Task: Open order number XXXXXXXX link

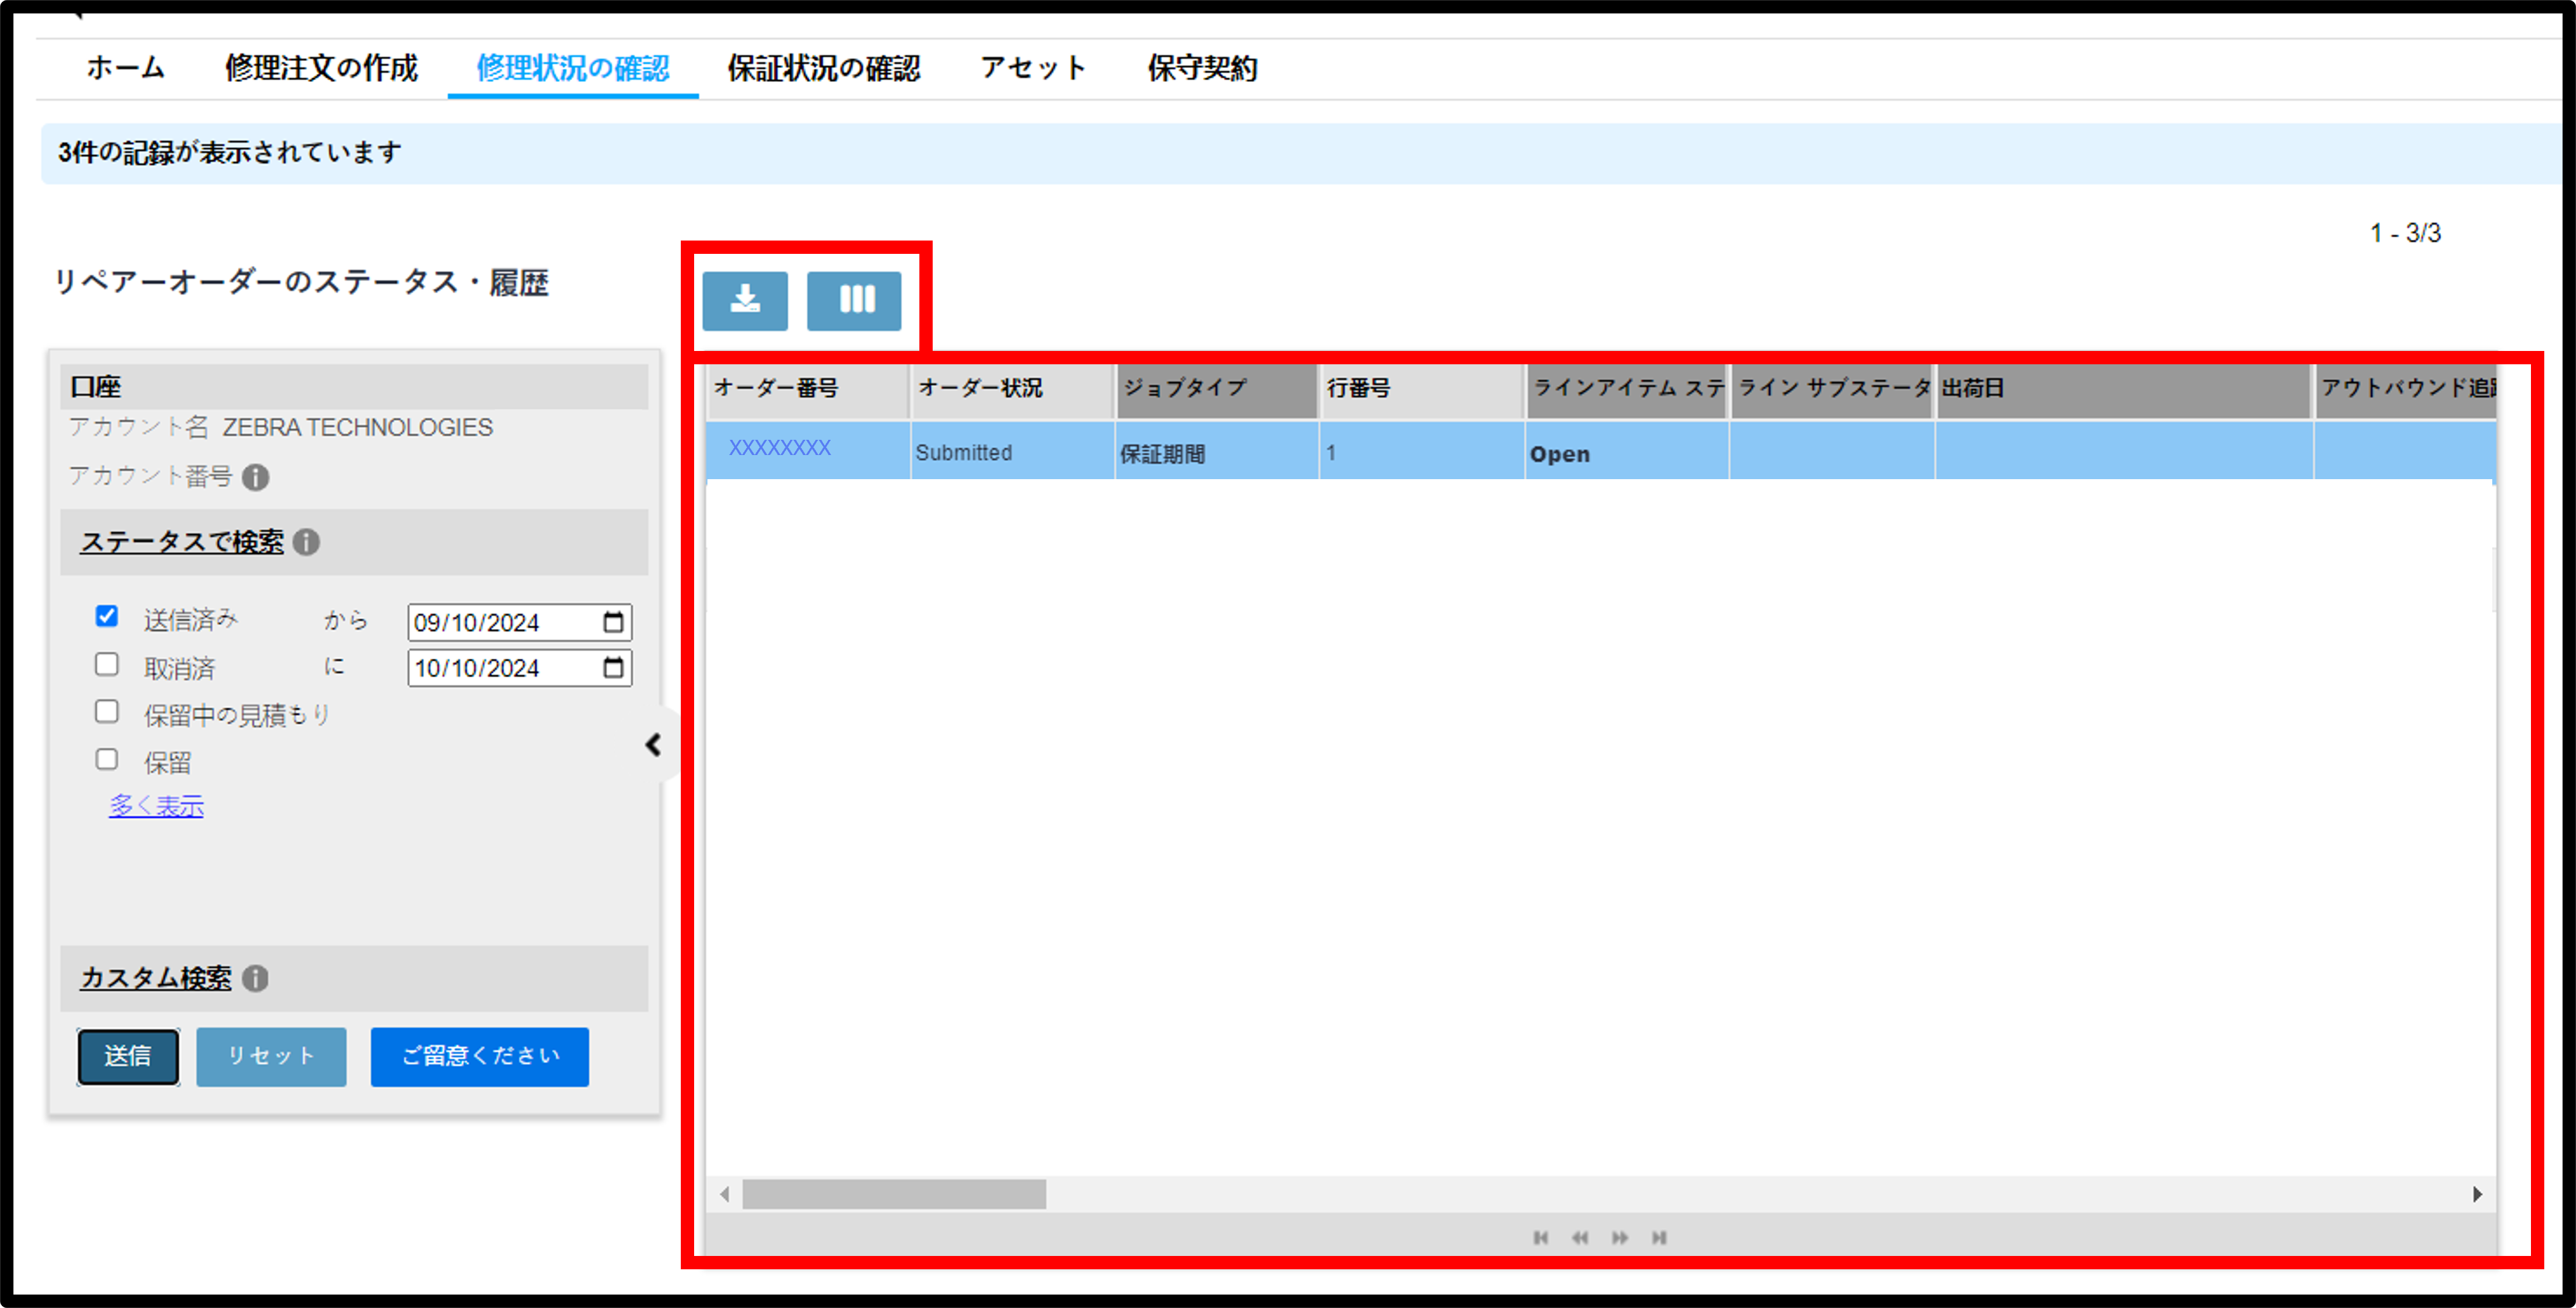Action: point(780,448)
